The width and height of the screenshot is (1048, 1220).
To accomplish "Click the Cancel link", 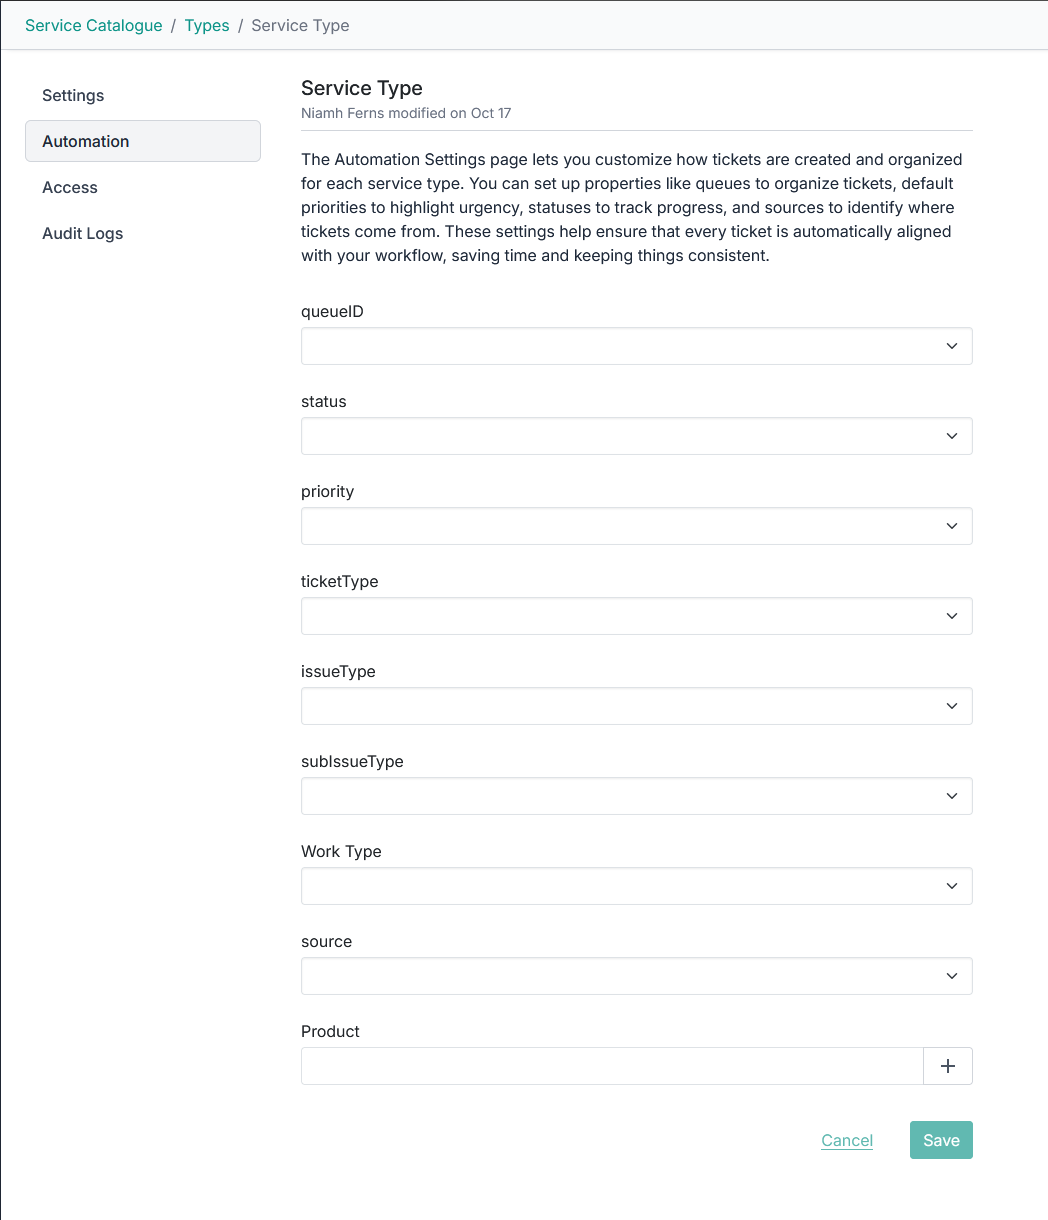I will point(847,1140).
